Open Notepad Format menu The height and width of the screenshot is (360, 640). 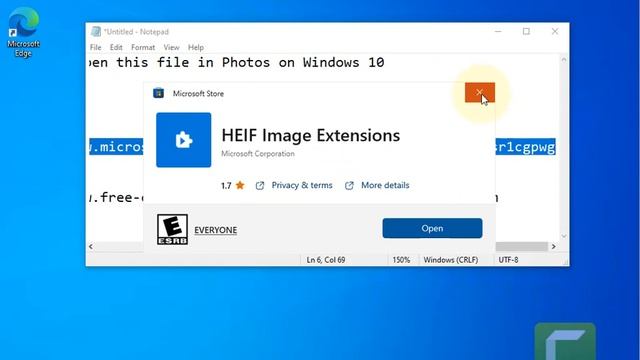pos(143,47)
